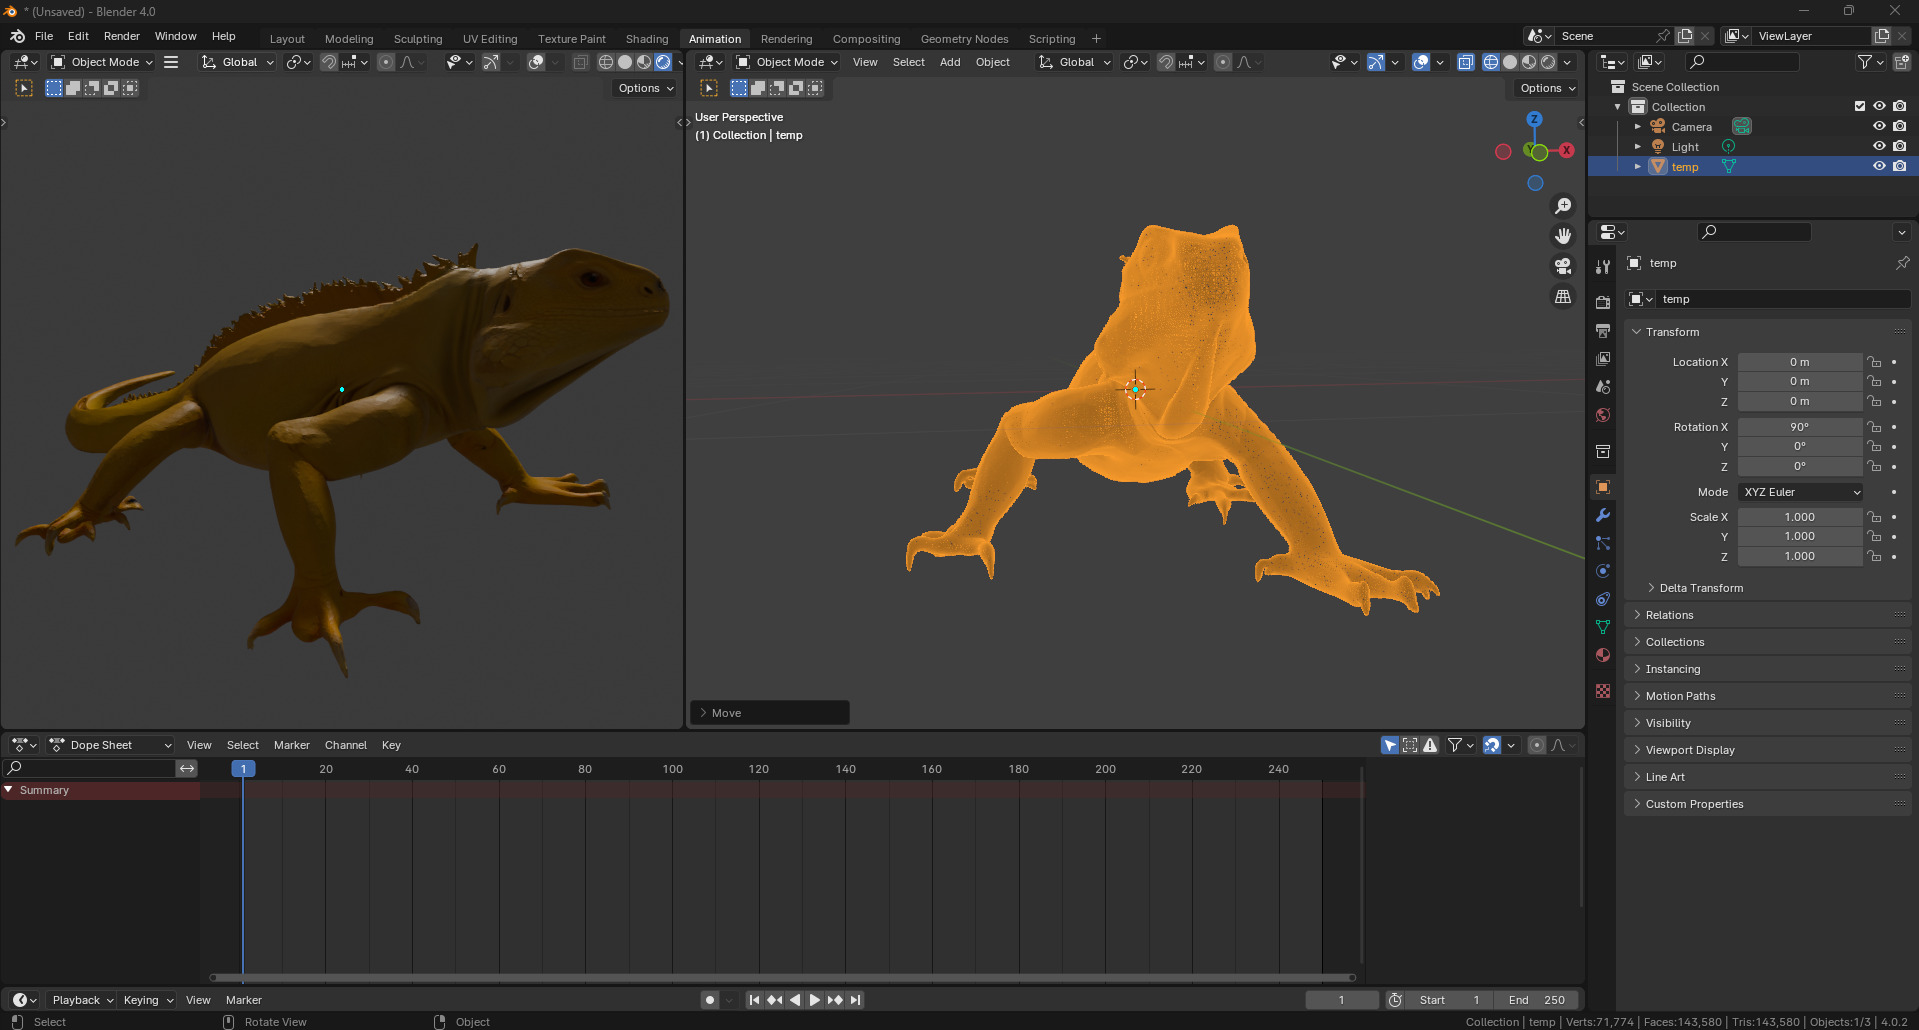Open the Keying popover

point(148,1000)
